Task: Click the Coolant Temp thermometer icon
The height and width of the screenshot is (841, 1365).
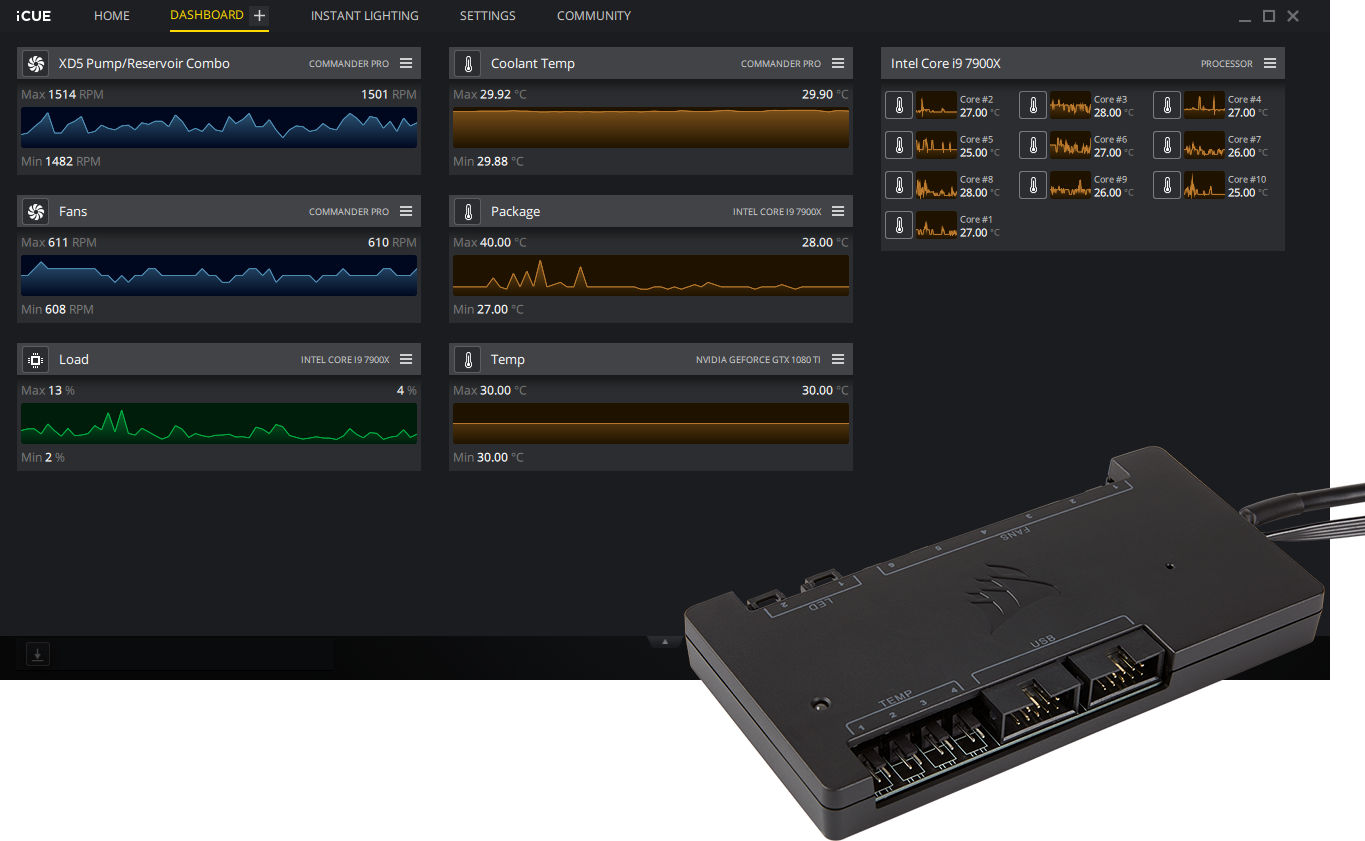Action: pos(467,64)
